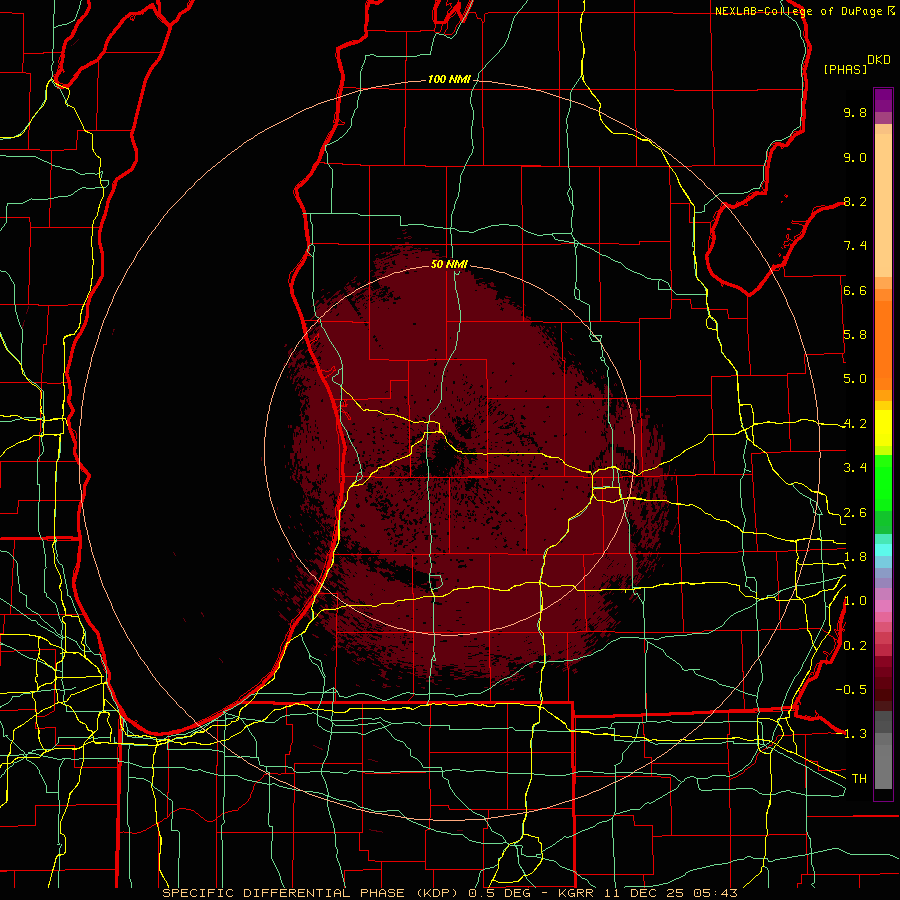
Task: Click the bright green segment of the color bar
Action: [883, 483]
